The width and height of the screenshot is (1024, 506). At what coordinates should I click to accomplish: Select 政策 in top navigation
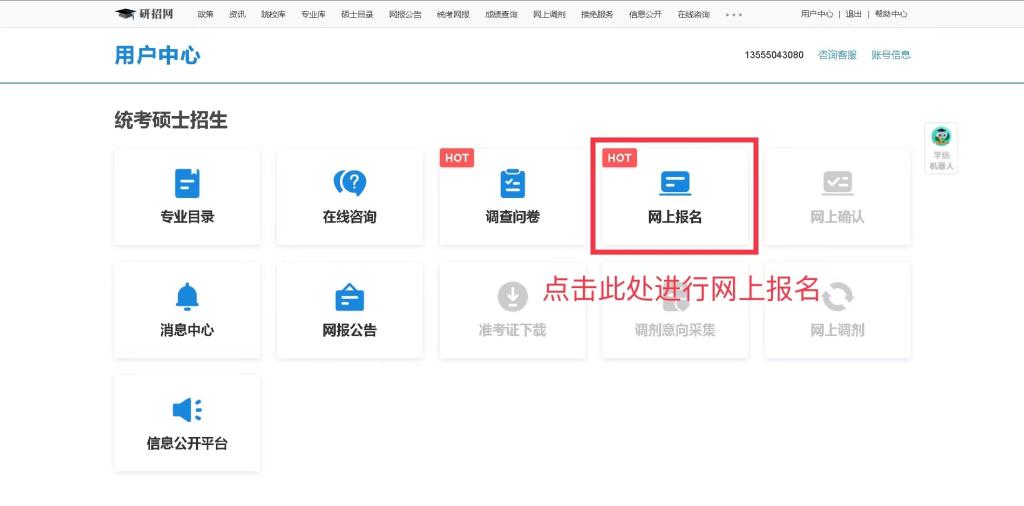pos(205,15)
